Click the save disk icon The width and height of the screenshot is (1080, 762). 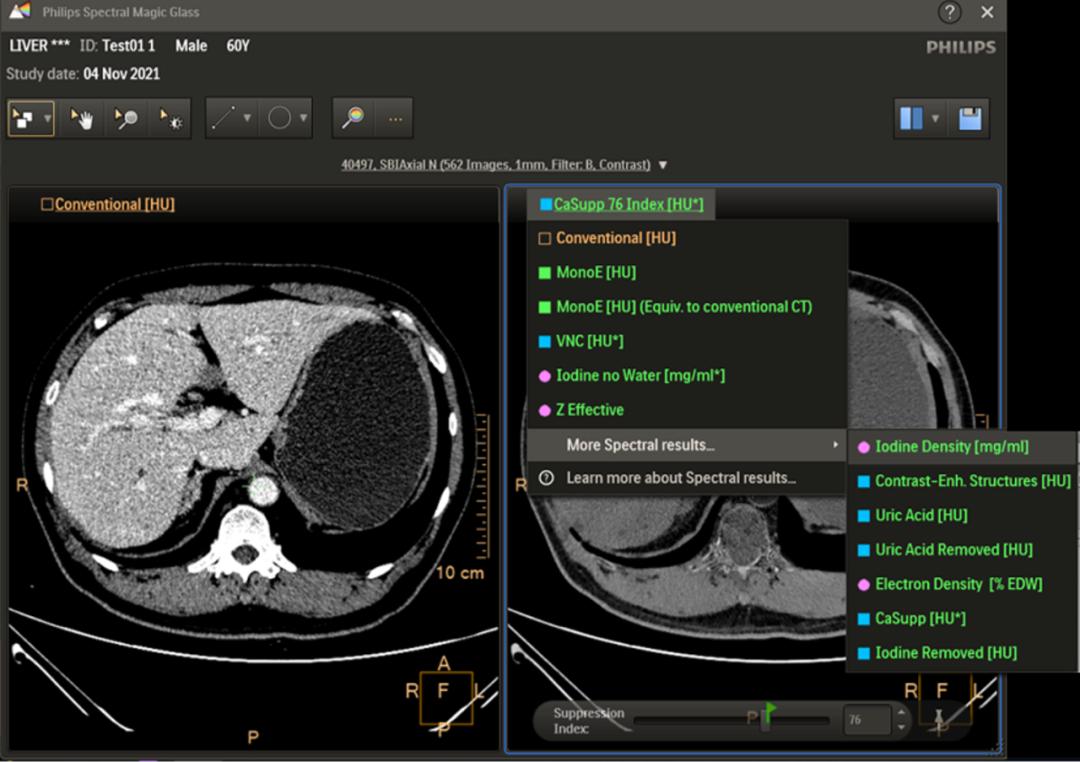pos(969,119)
